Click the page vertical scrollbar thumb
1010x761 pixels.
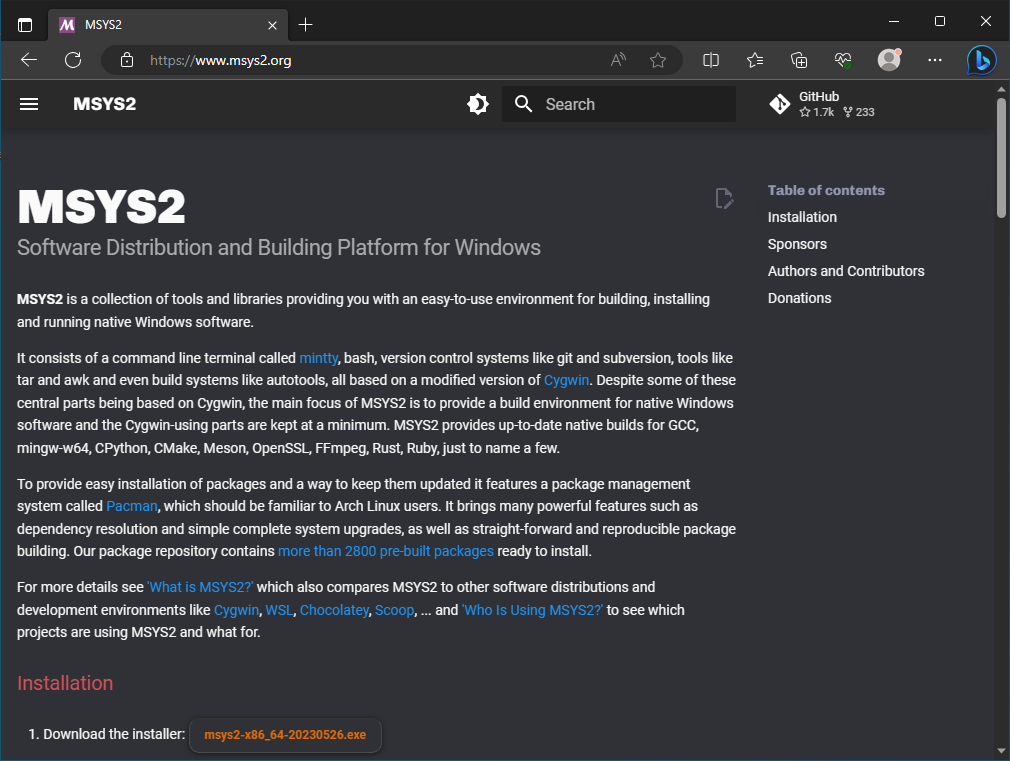tap(1001, 158)
